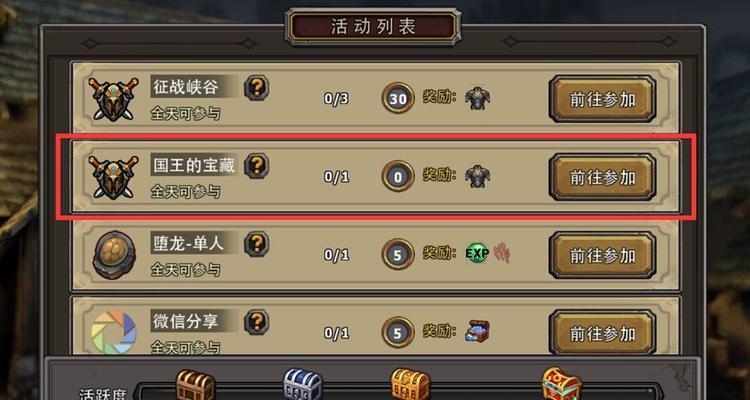View EXP reward icon for 堕龙-单人
This screenshot has width=750, height=400.
(x=477, y=253)
